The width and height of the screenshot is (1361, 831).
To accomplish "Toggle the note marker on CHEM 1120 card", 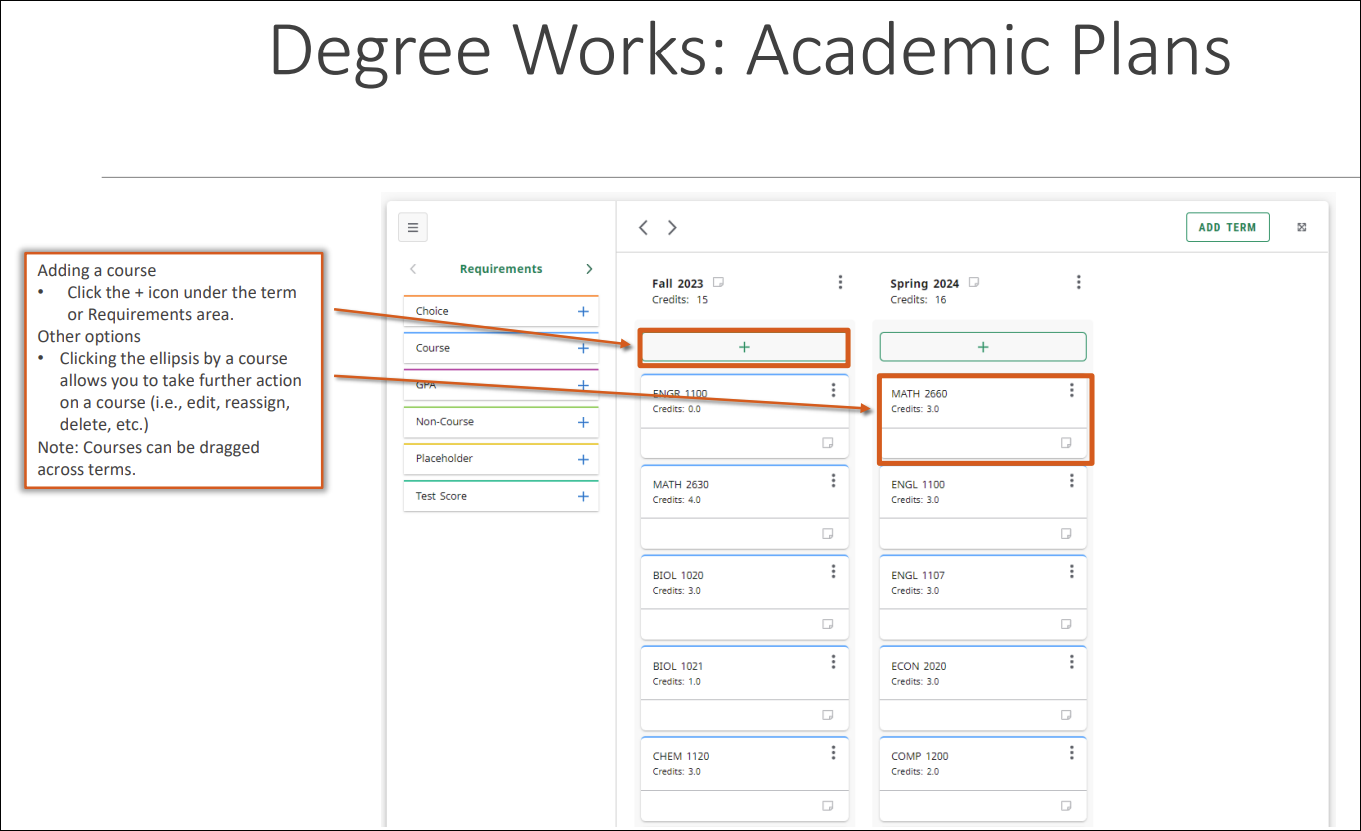I will pyautogui.click(x=827, y=805).
